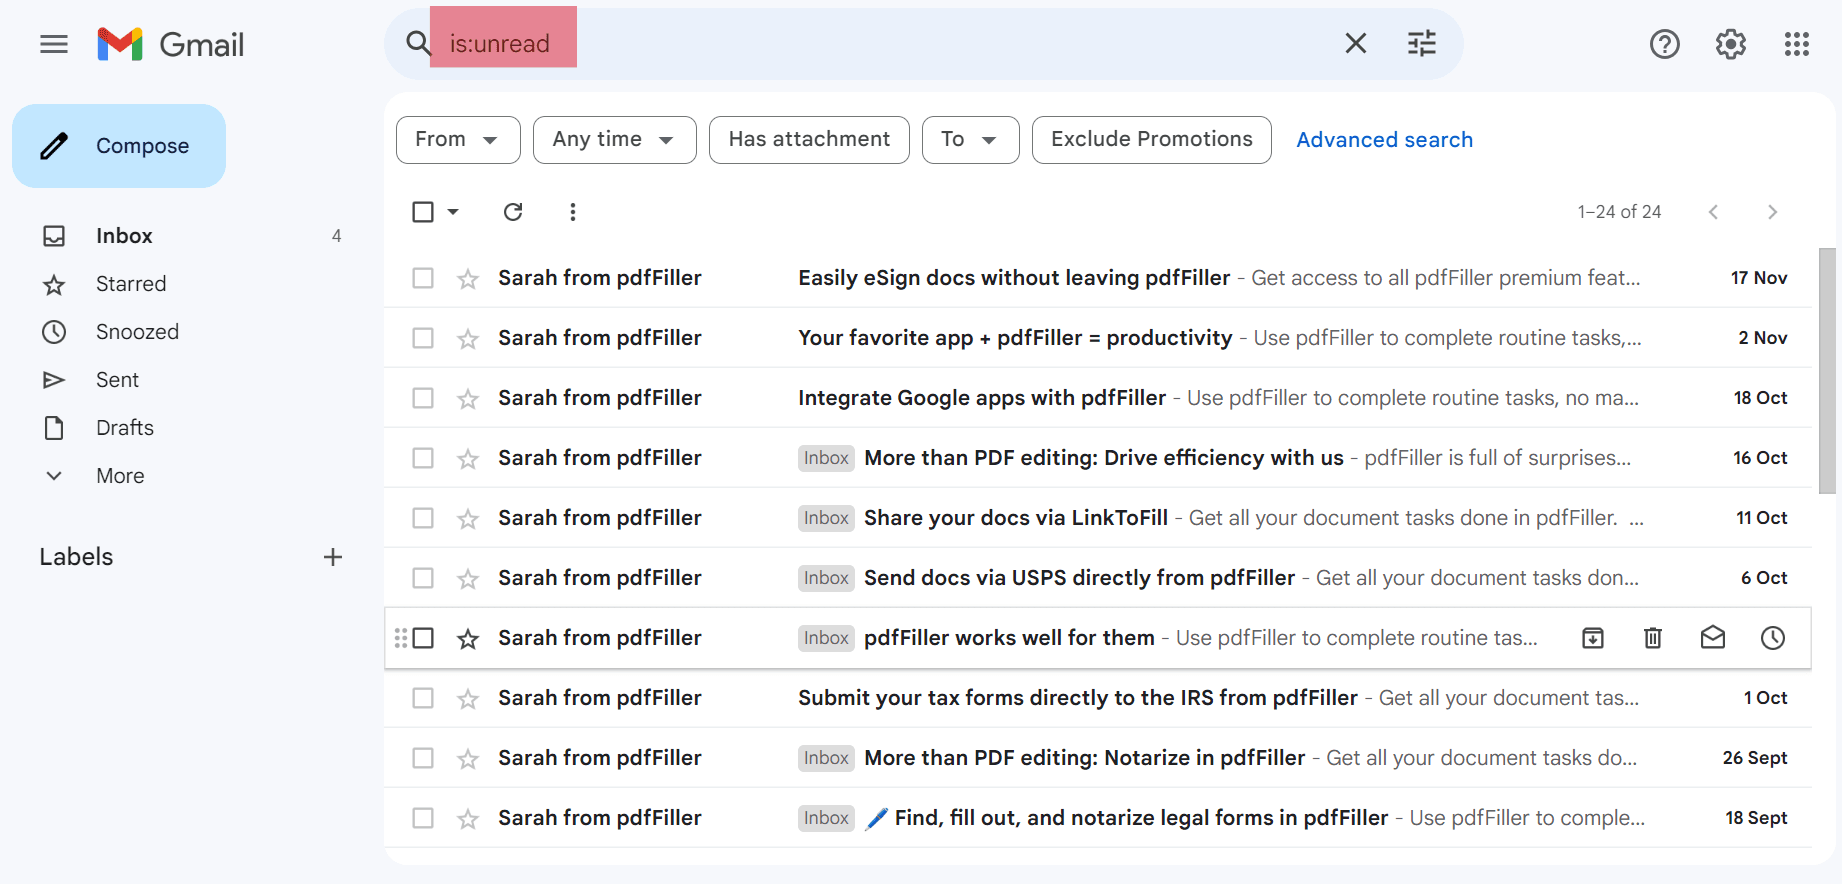
Task: Clear the search with the X icon
Action: pyautogui.click(x=1355, y=44)
